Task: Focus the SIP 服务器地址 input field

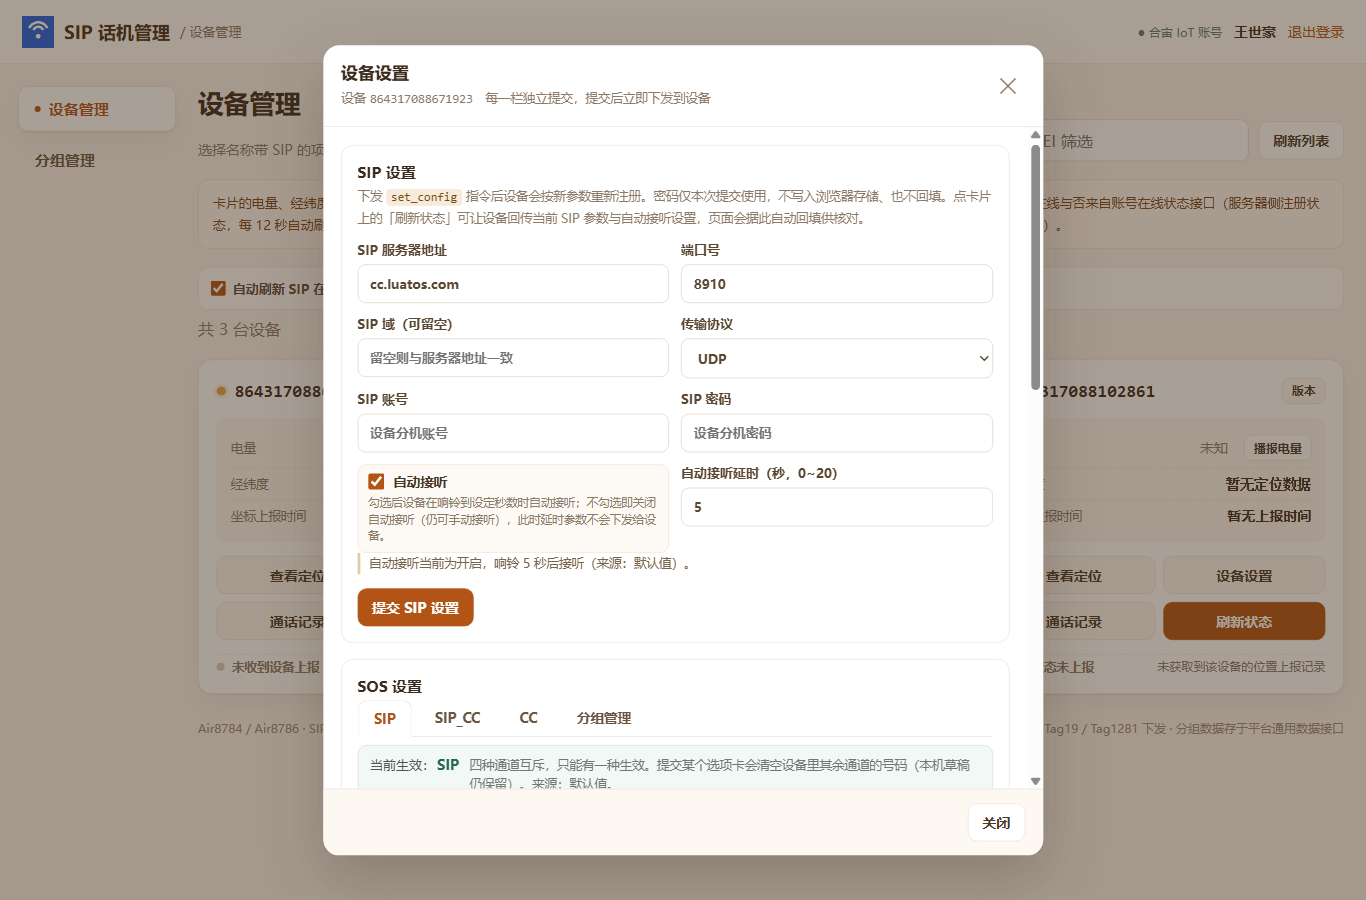Action: [513, 284]
